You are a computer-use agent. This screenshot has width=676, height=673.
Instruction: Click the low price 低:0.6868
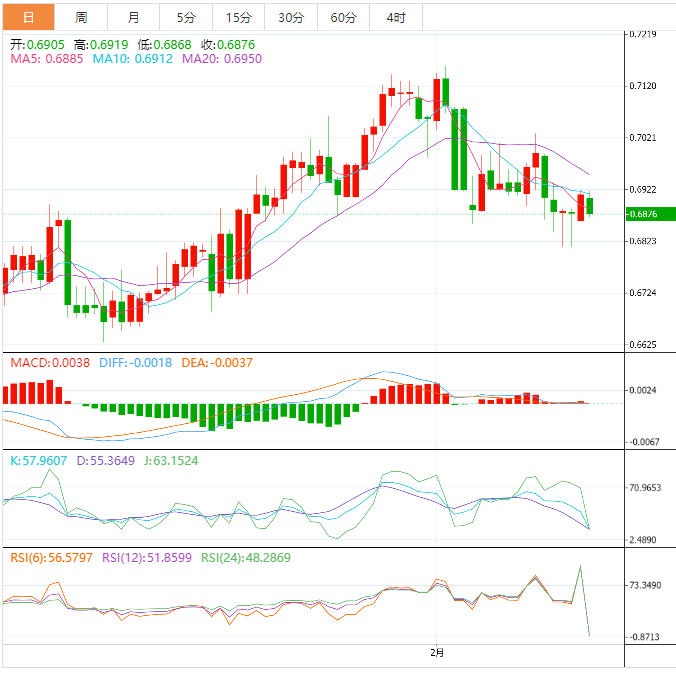[x=165, y=45]
